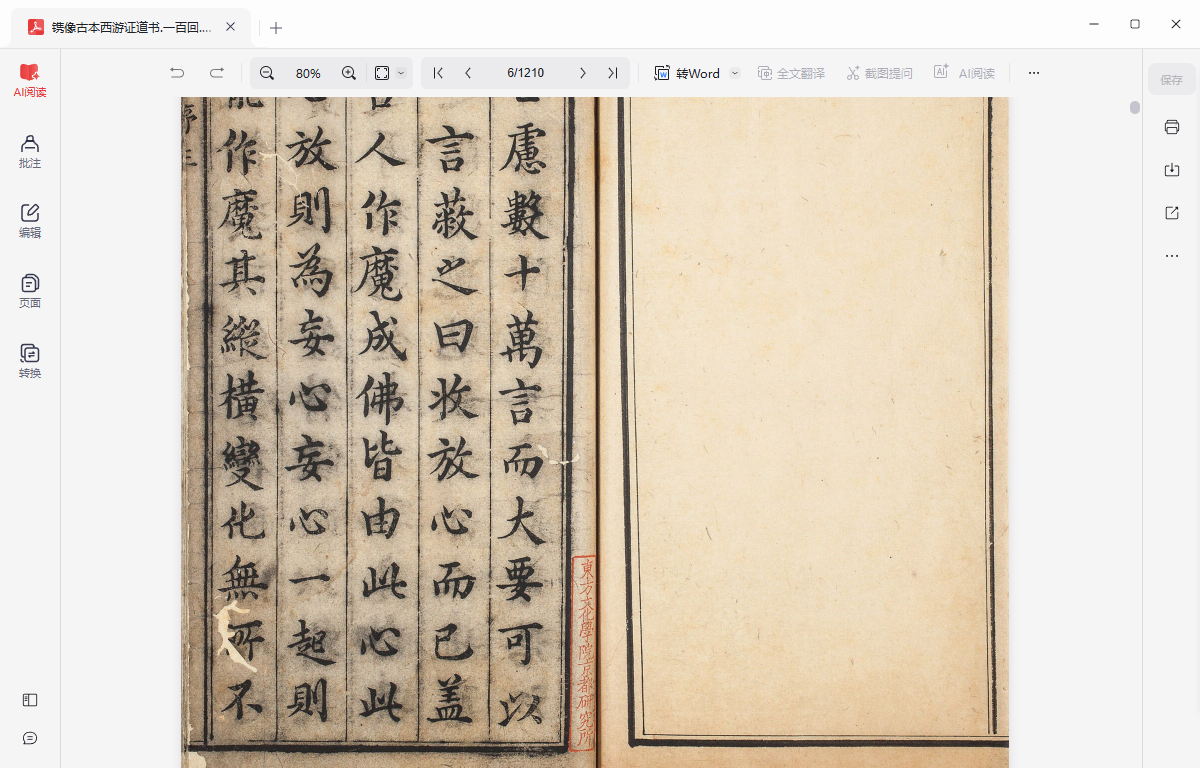Viewport: 1200px width, 768px height.
Task: Print the document
Action: [1172, 127]
